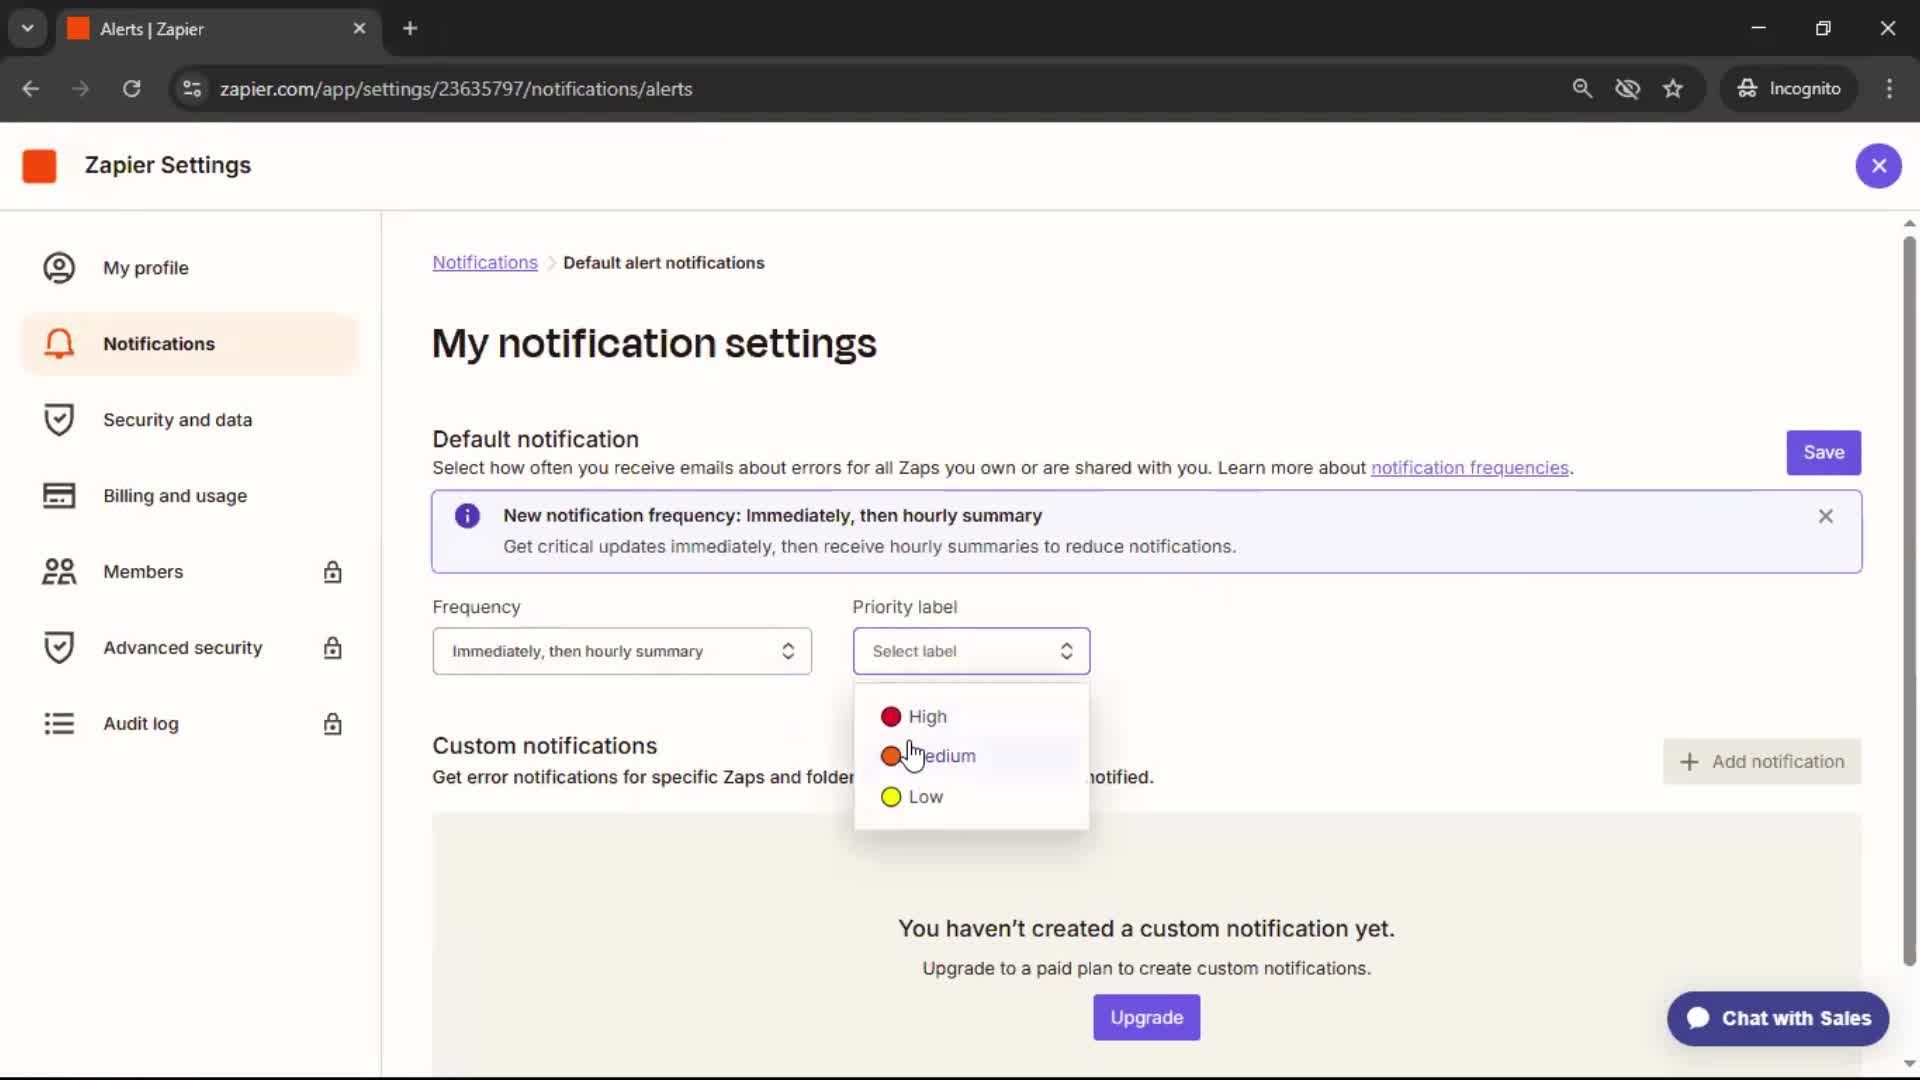Click the Members people icon
Image resolution: width=1920 pixels, height=1080 pixels.
pos(59,572)
